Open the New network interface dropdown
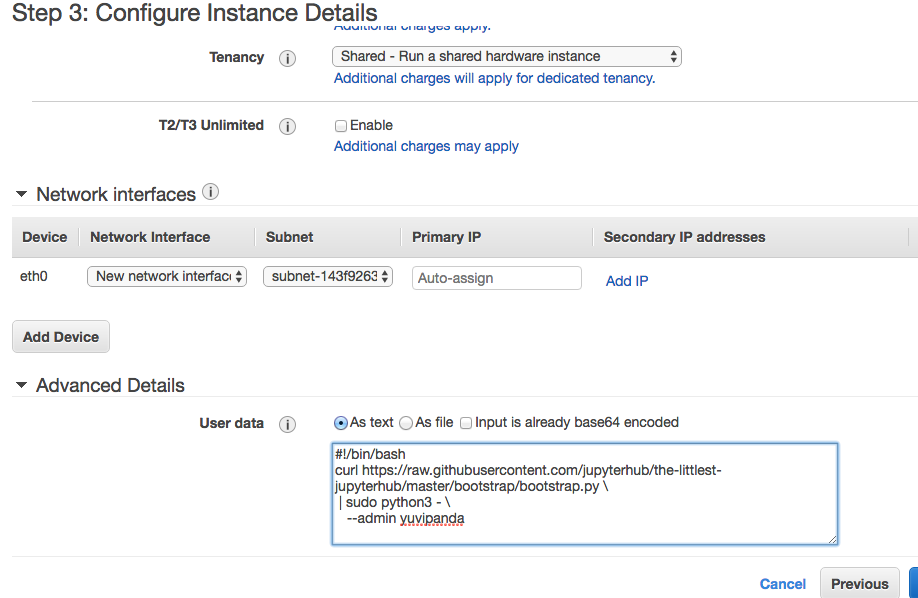 tap(167, 277)
